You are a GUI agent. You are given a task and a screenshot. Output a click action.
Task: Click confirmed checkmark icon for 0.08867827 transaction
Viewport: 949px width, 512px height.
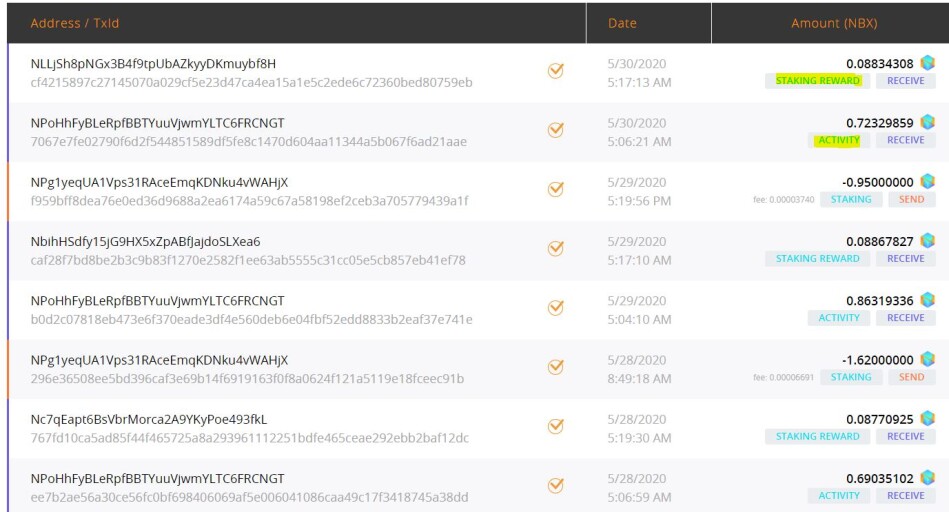(556, 249)
